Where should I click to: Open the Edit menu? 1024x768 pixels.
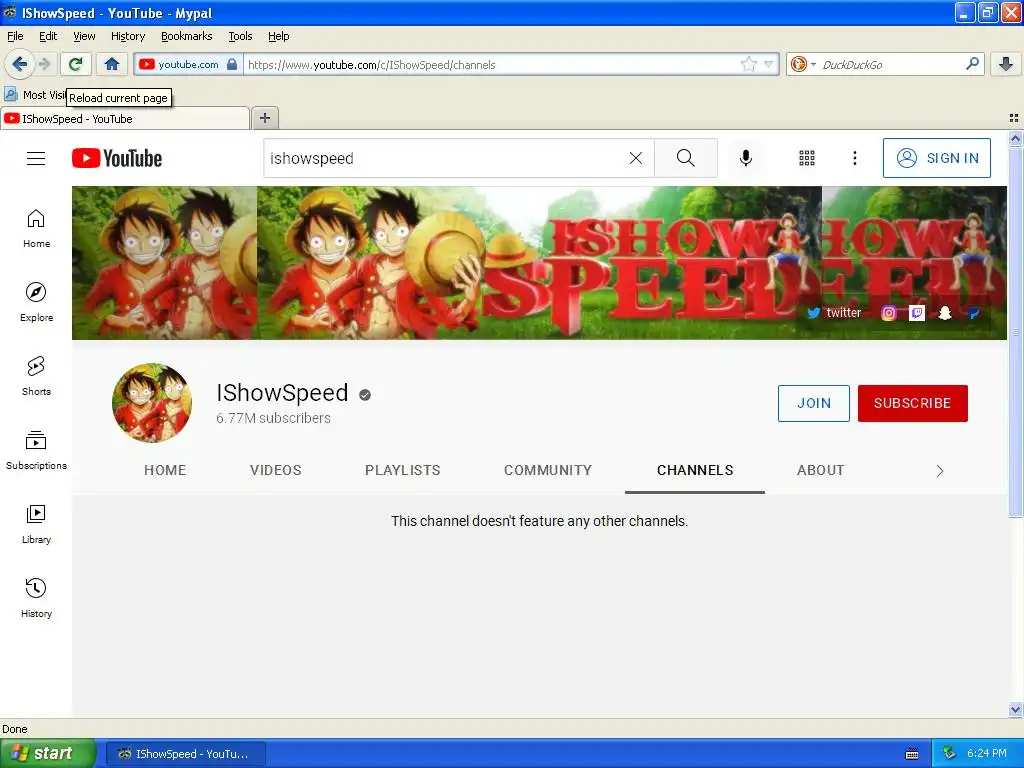click(48, 36)
